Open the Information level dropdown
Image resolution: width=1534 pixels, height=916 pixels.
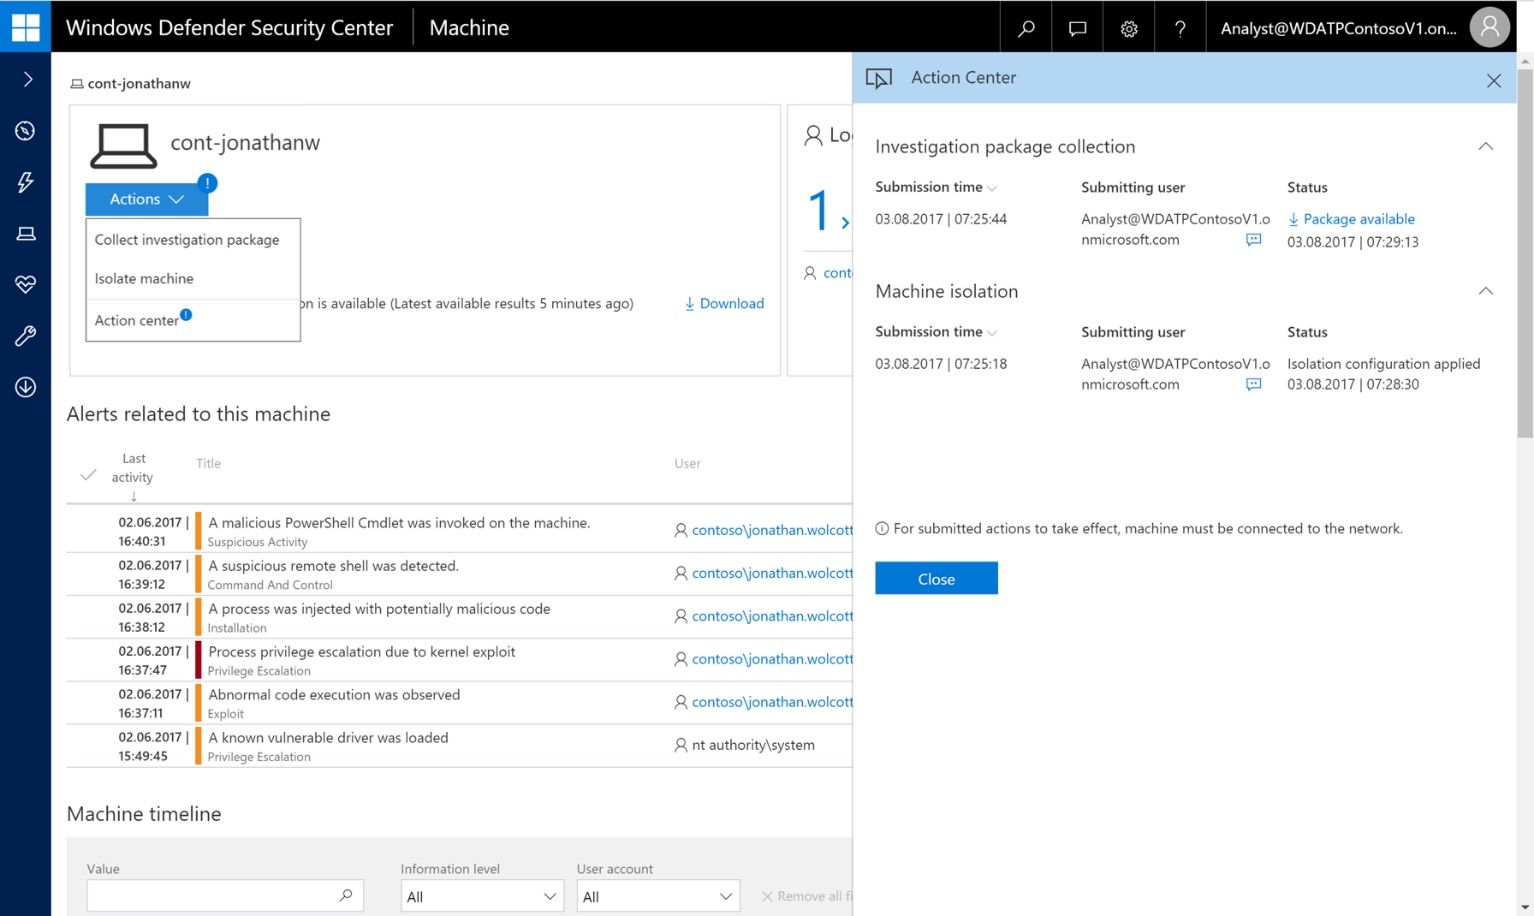(481, 896)
